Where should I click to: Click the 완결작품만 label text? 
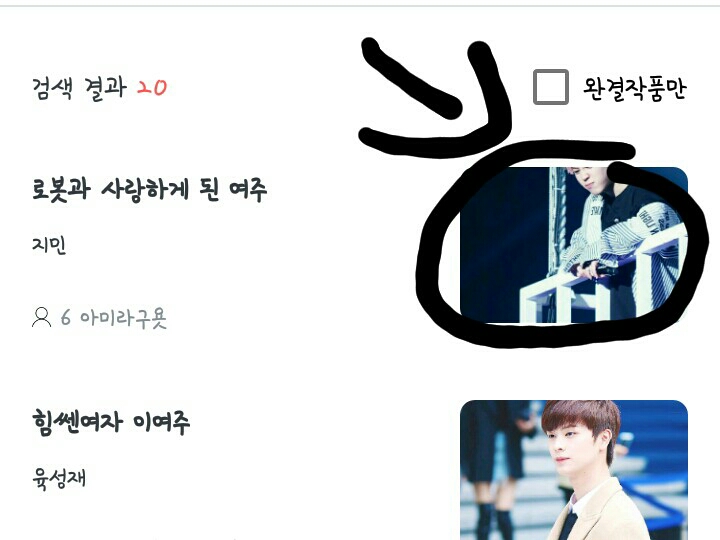(x=635, y=88)
